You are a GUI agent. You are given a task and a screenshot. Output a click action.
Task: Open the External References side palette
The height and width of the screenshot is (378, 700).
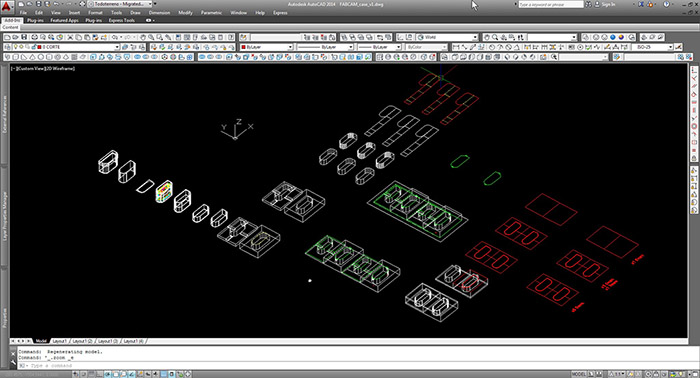pos(5,114)
